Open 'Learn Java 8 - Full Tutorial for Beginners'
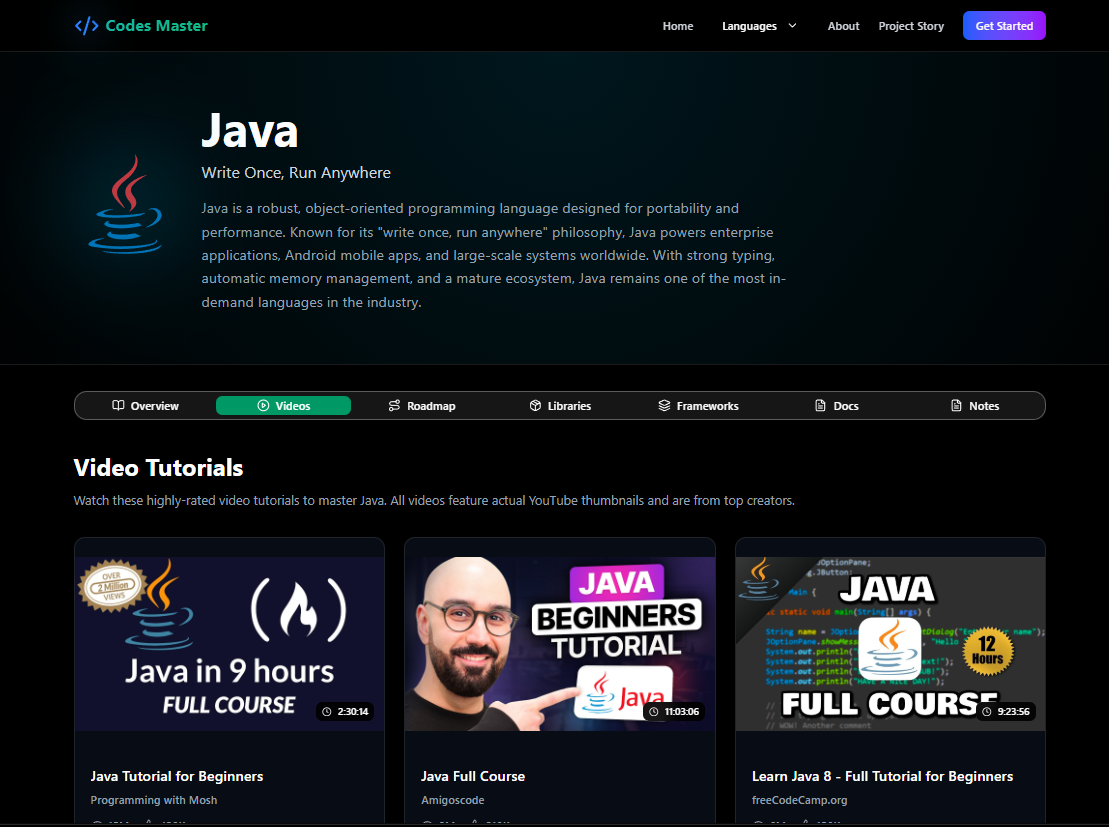Viewport: 1109px width, 827px height. pyautogui.click(x=882, y=776)
